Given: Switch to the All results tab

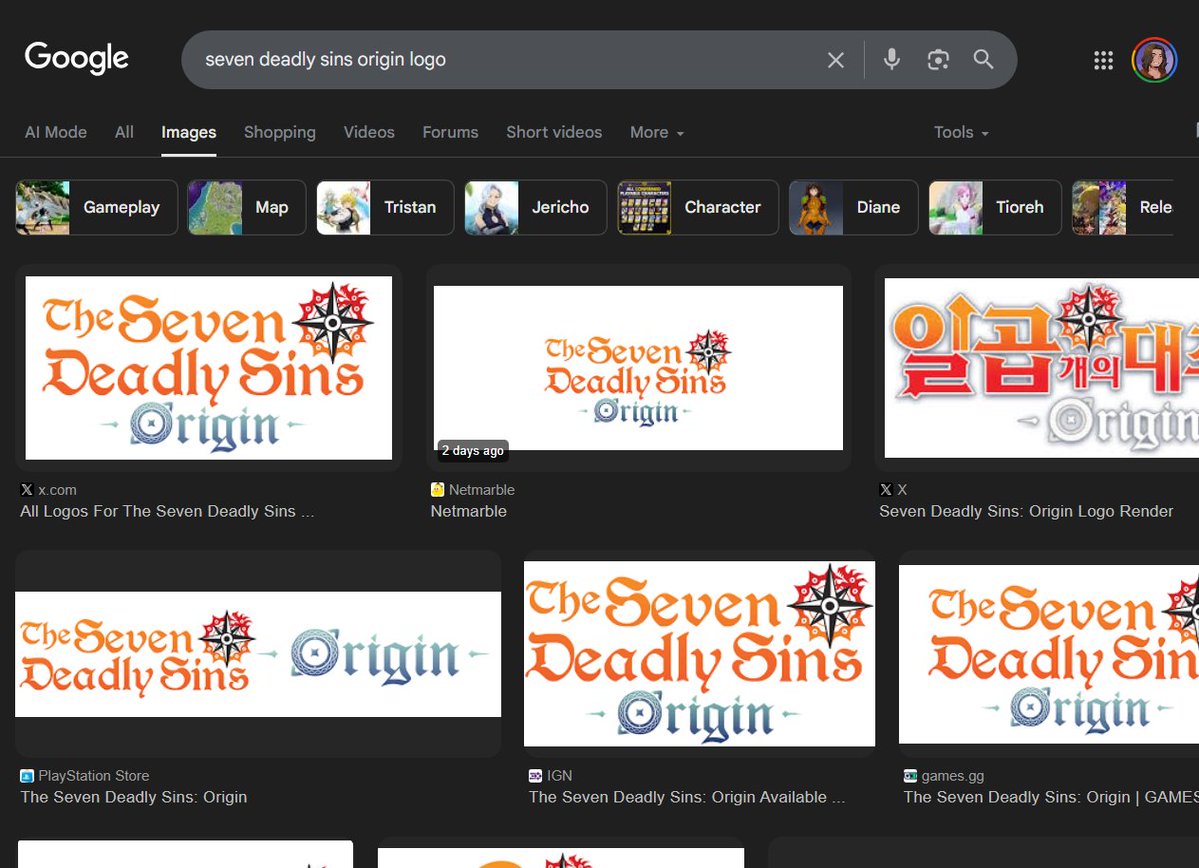Looking at the screenshot, I should click(124, 132).
